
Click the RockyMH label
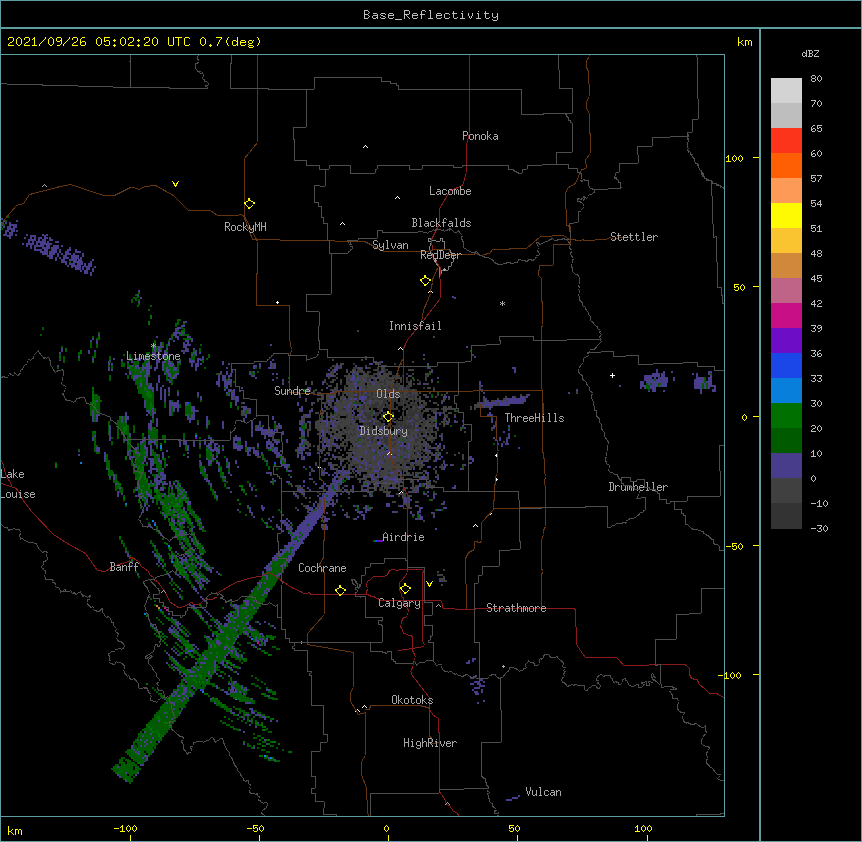click(245, 227)
